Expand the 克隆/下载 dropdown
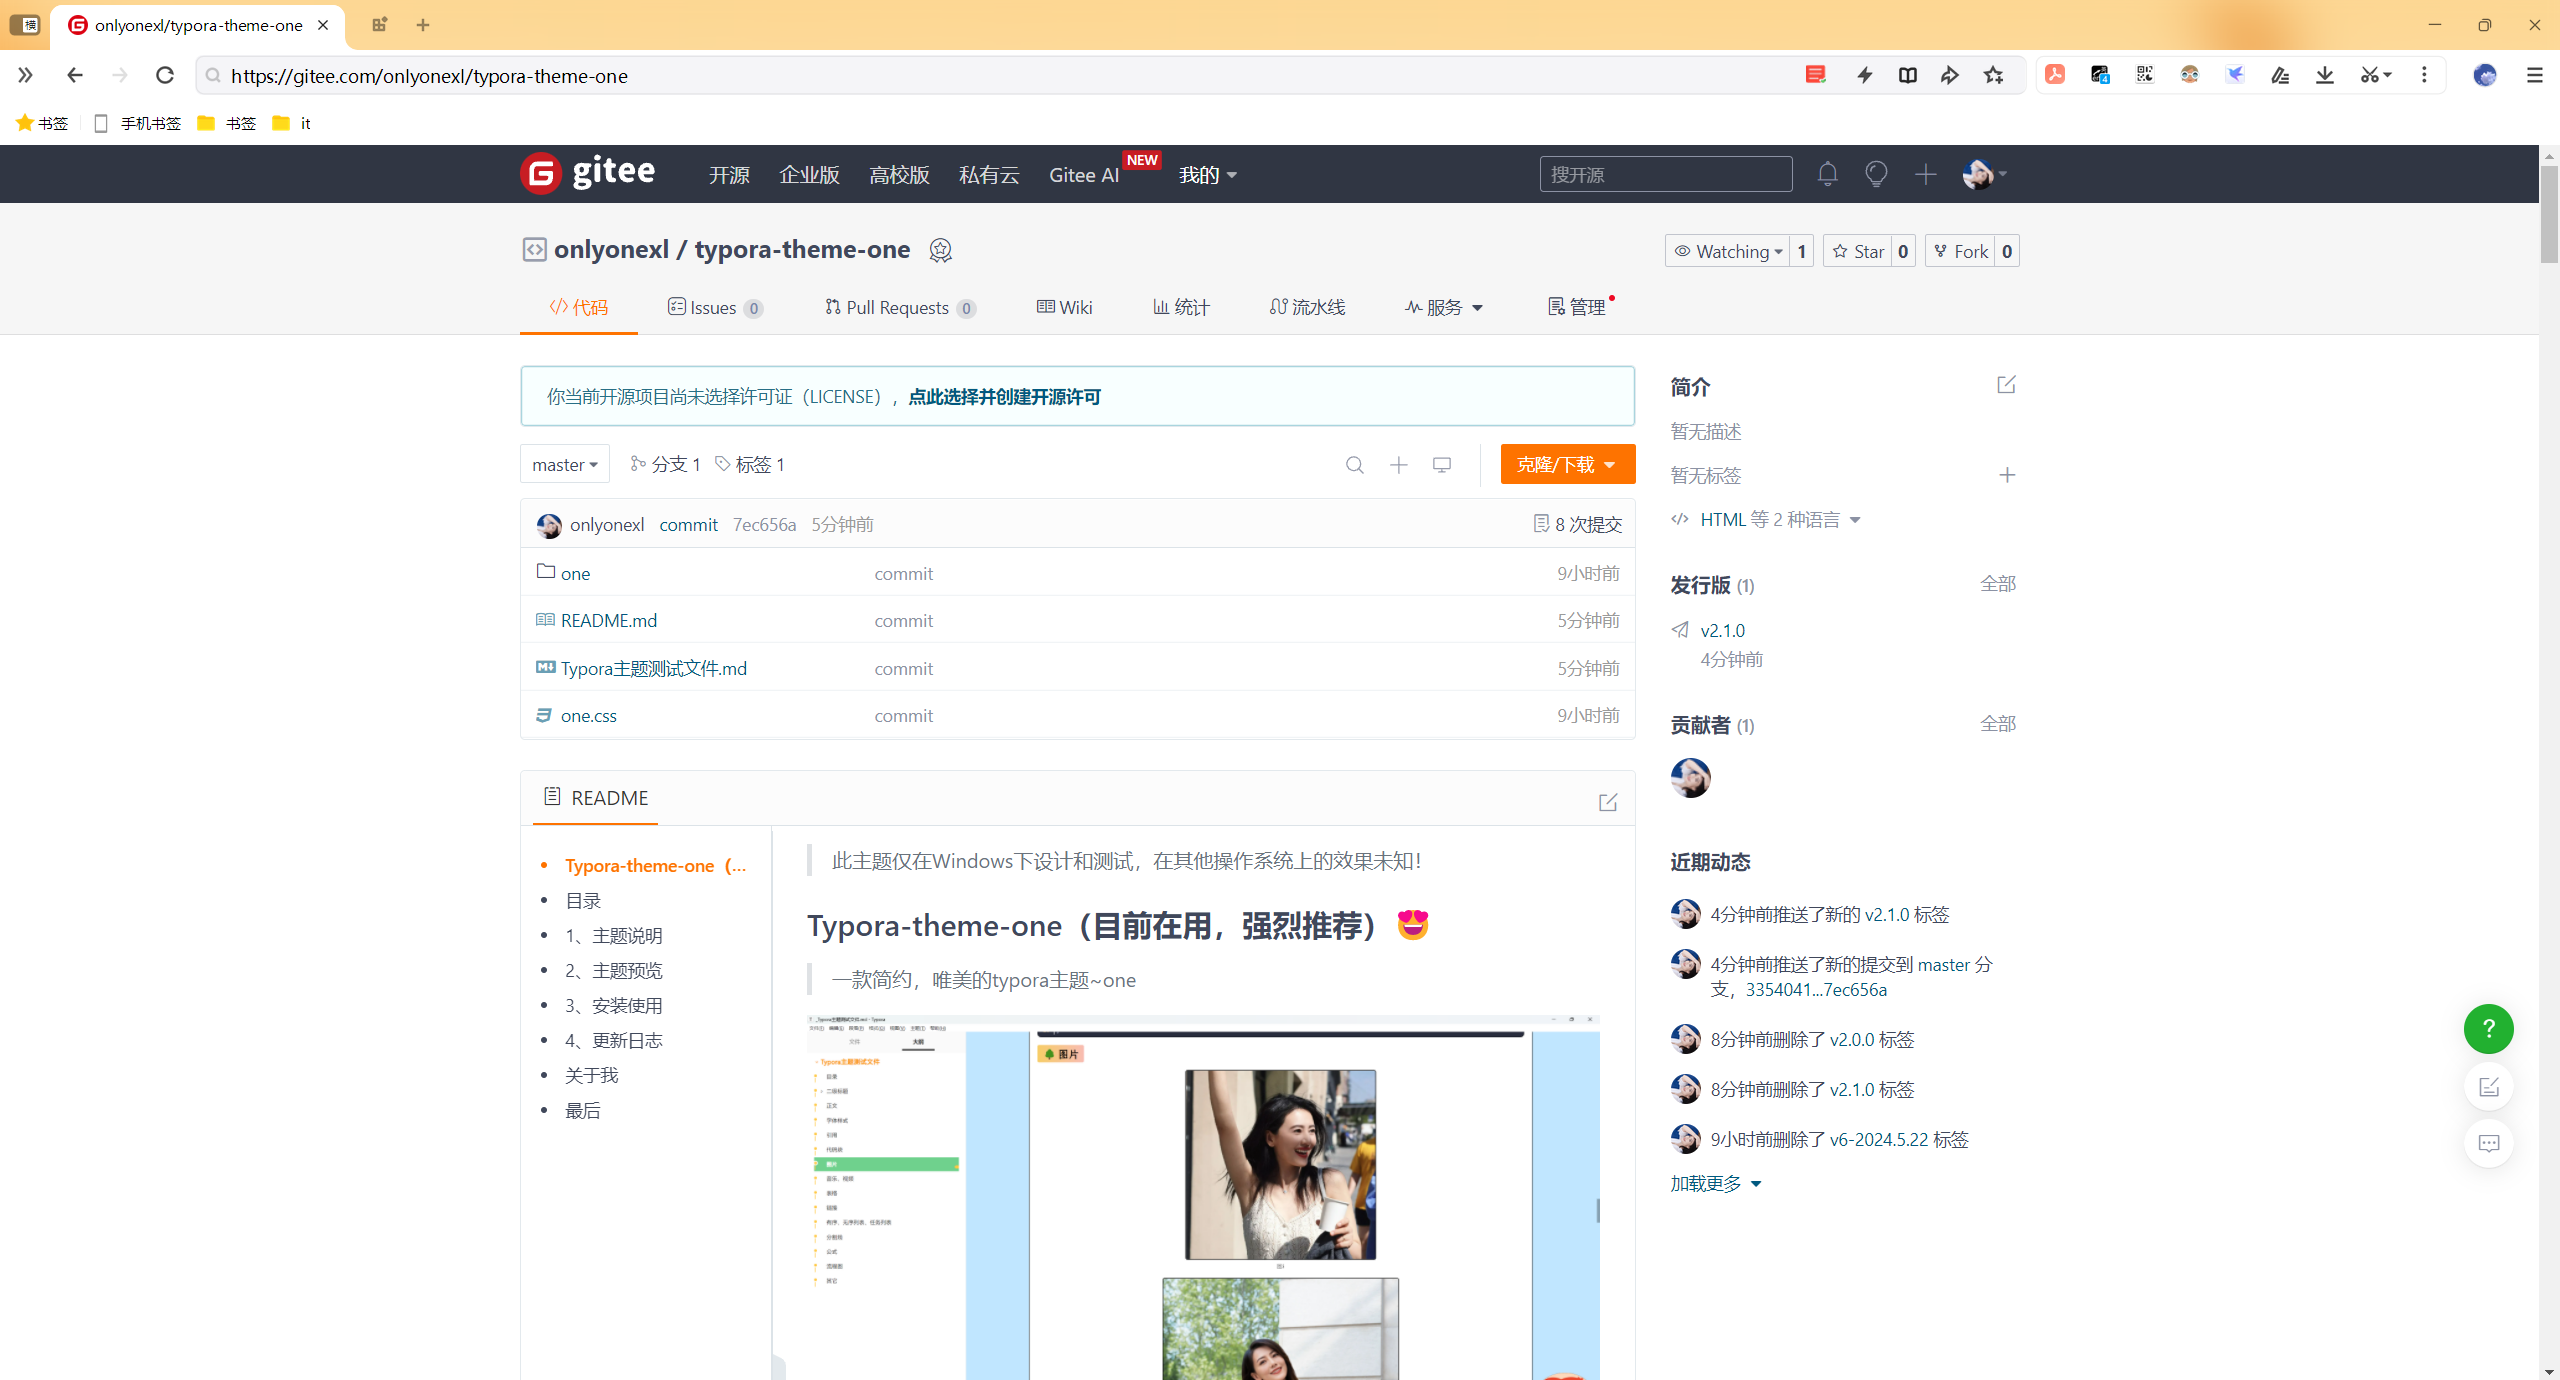This screenshot has width=2560, height=1380. [x=1567, y=465]
